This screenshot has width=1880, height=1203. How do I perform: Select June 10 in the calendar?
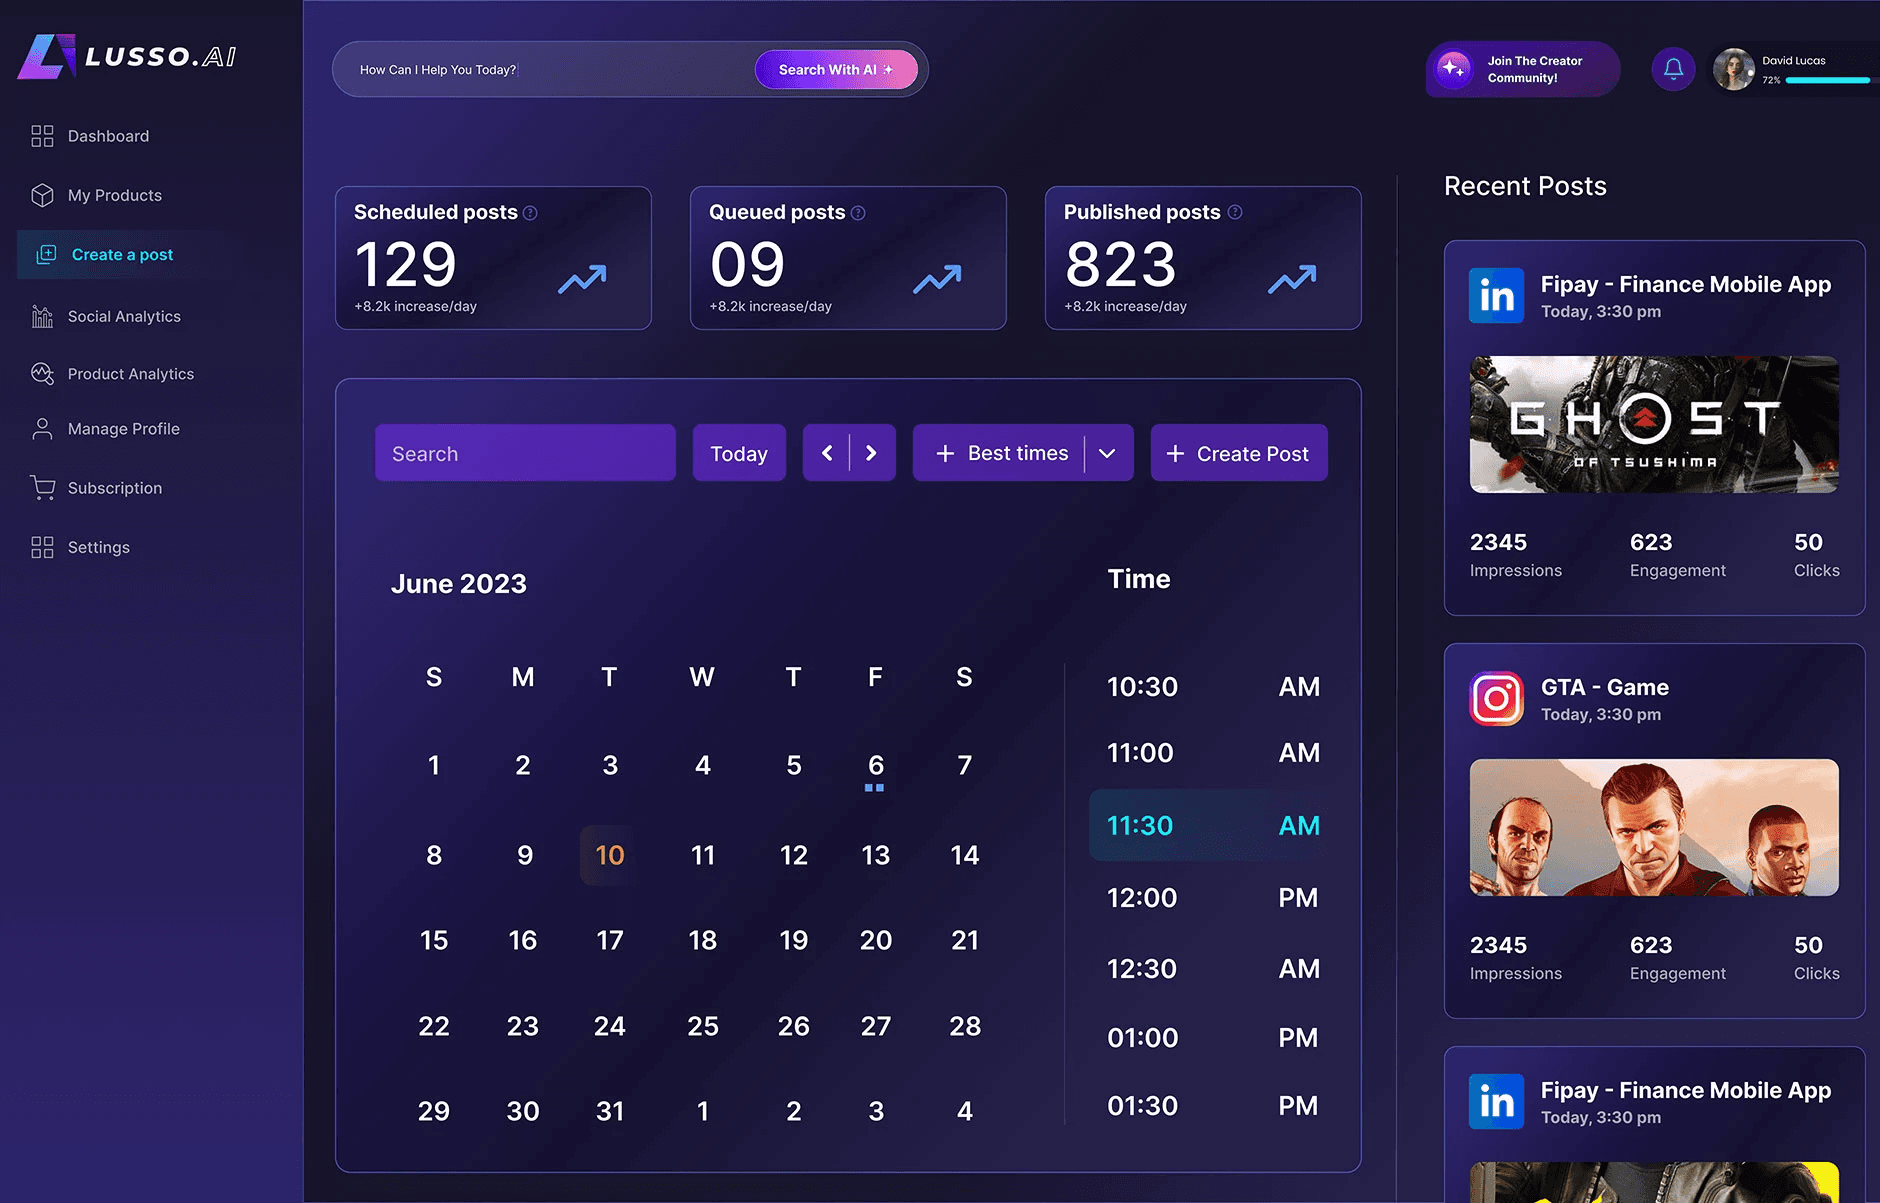[609, 855]
